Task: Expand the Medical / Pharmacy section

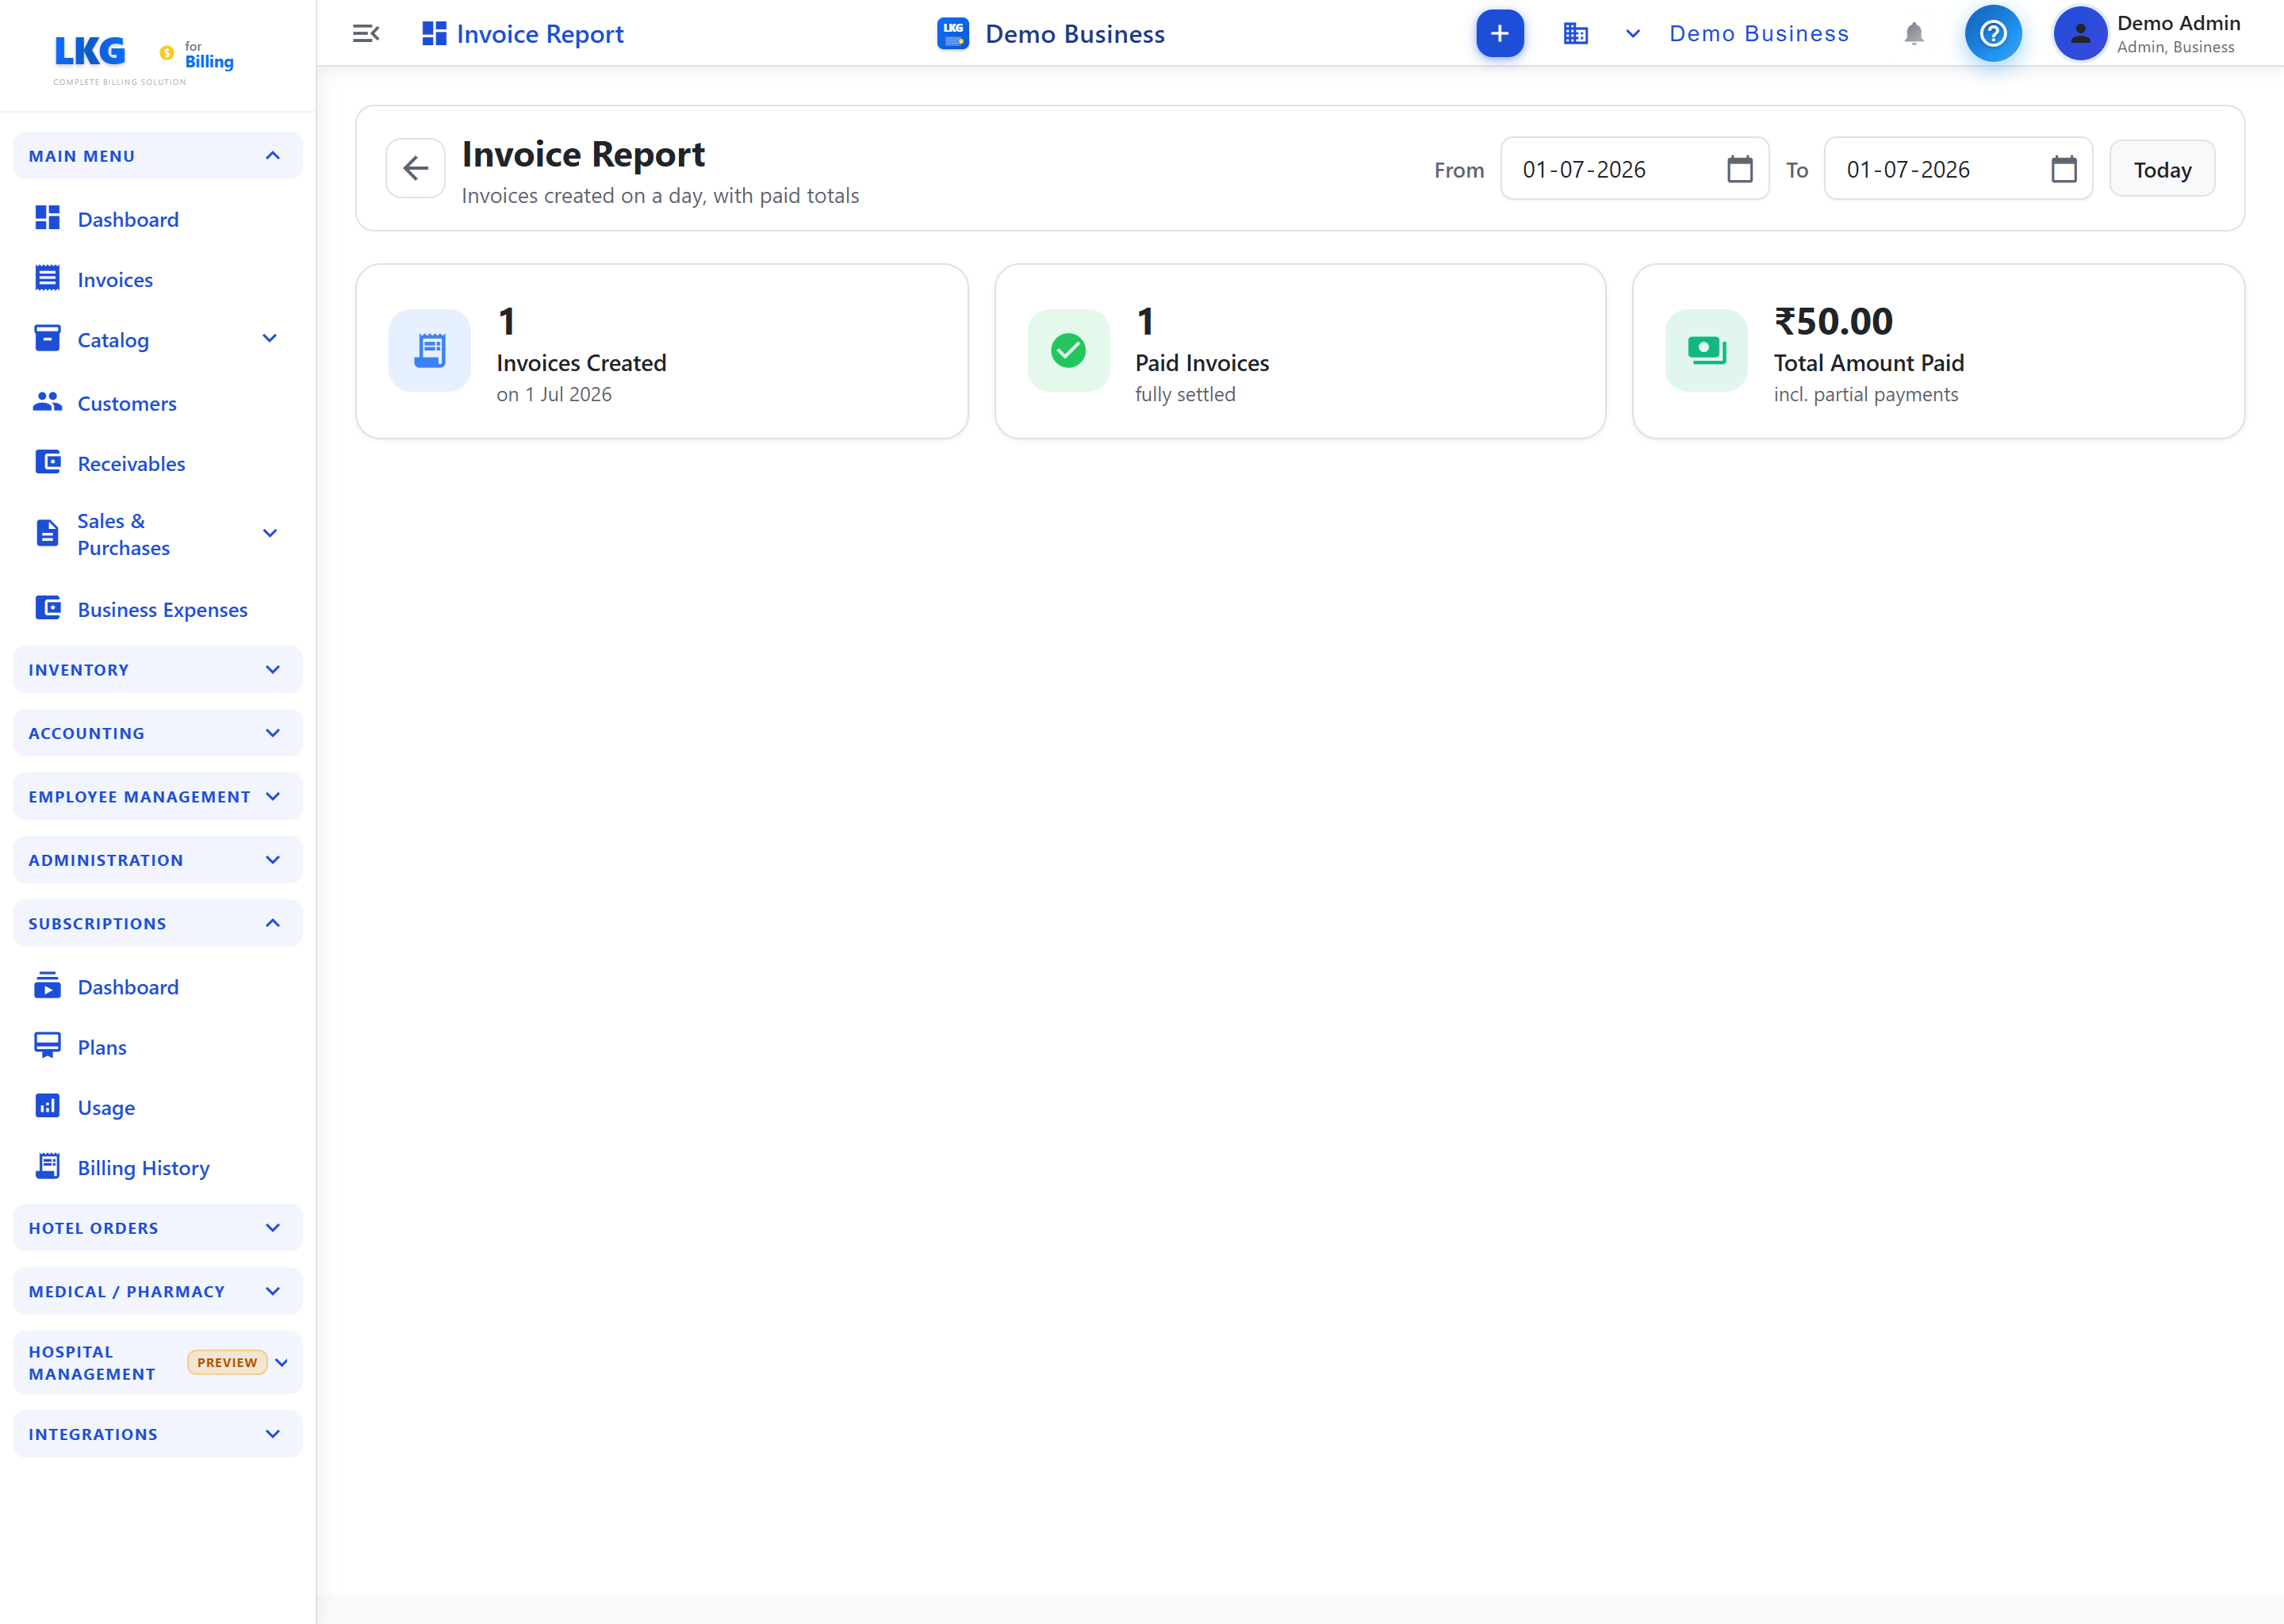Action: click(x=157, y=1291)
